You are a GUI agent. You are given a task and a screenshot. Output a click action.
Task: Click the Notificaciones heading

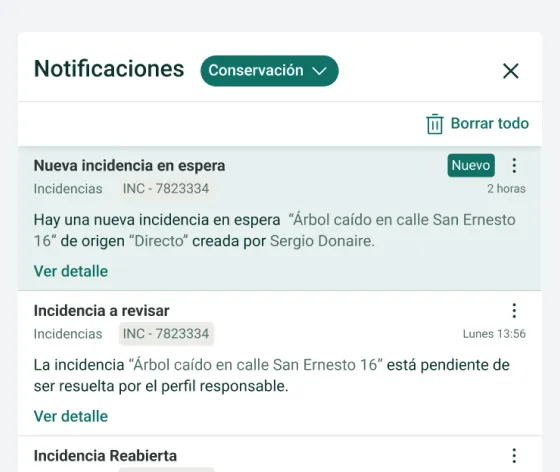109,69
